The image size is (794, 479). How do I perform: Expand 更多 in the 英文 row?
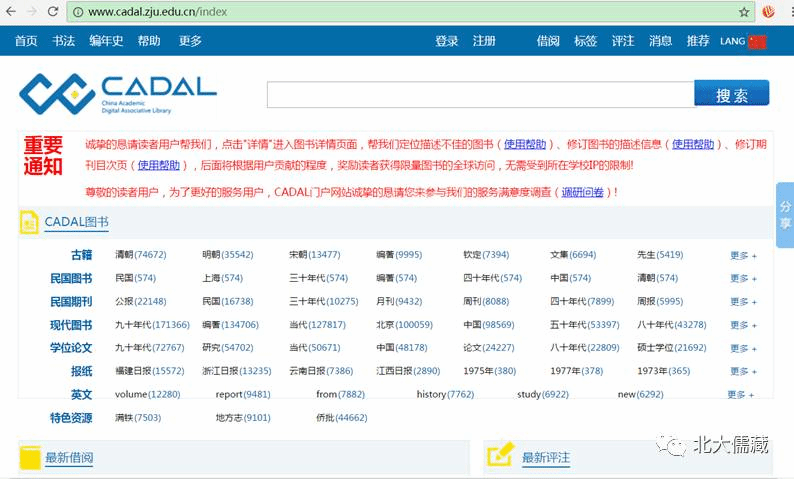click(741, 395)
